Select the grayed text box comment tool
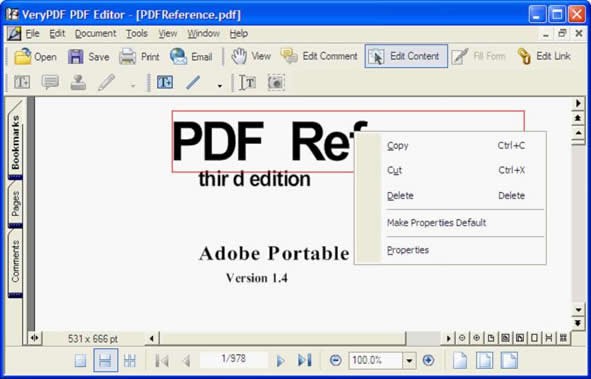Viewport: 591px width, 379px height. tap(22, 82)
